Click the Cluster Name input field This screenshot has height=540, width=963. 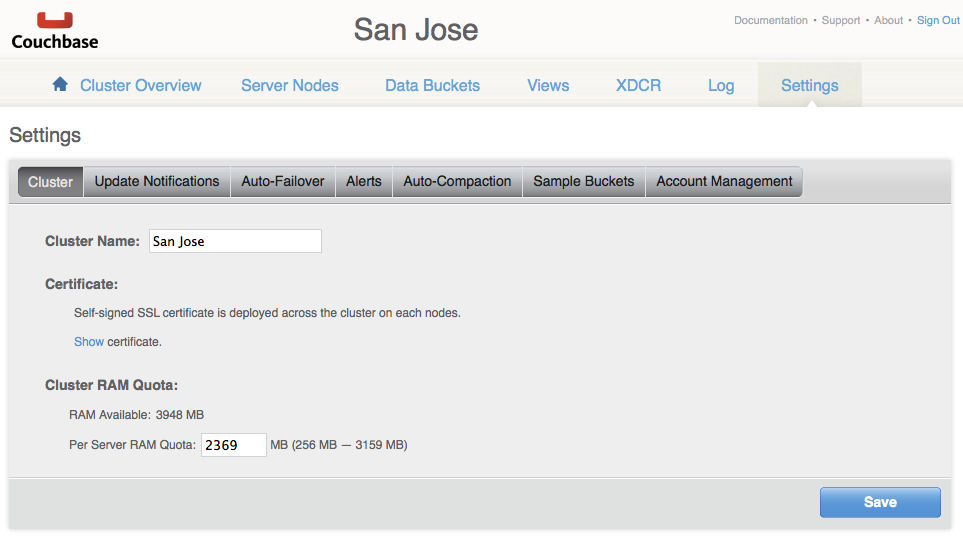click(x=235, y=241)
